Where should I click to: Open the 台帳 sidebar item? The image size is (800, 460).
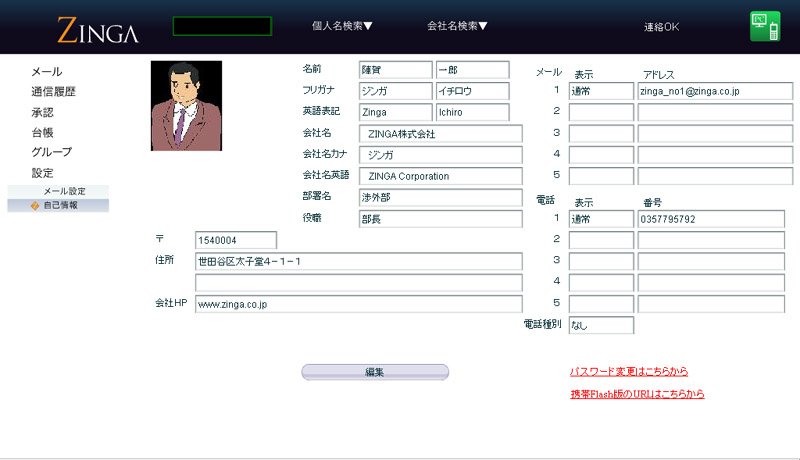click(x=42, y=133)
